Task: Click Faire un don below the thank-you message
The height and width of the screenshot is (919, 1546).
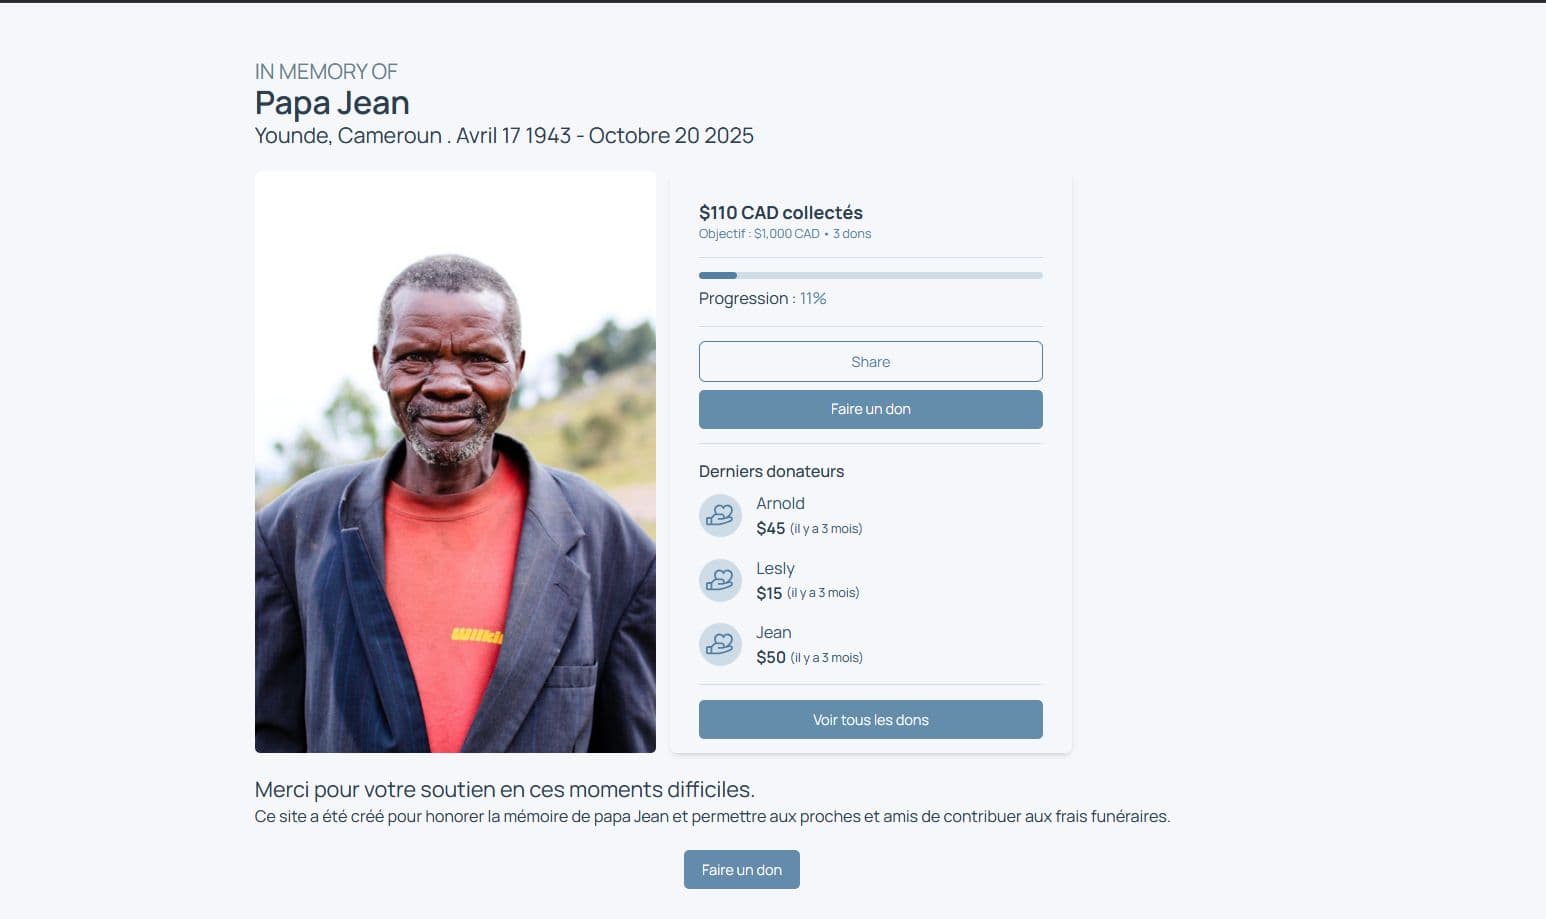Action: point(741,870)
